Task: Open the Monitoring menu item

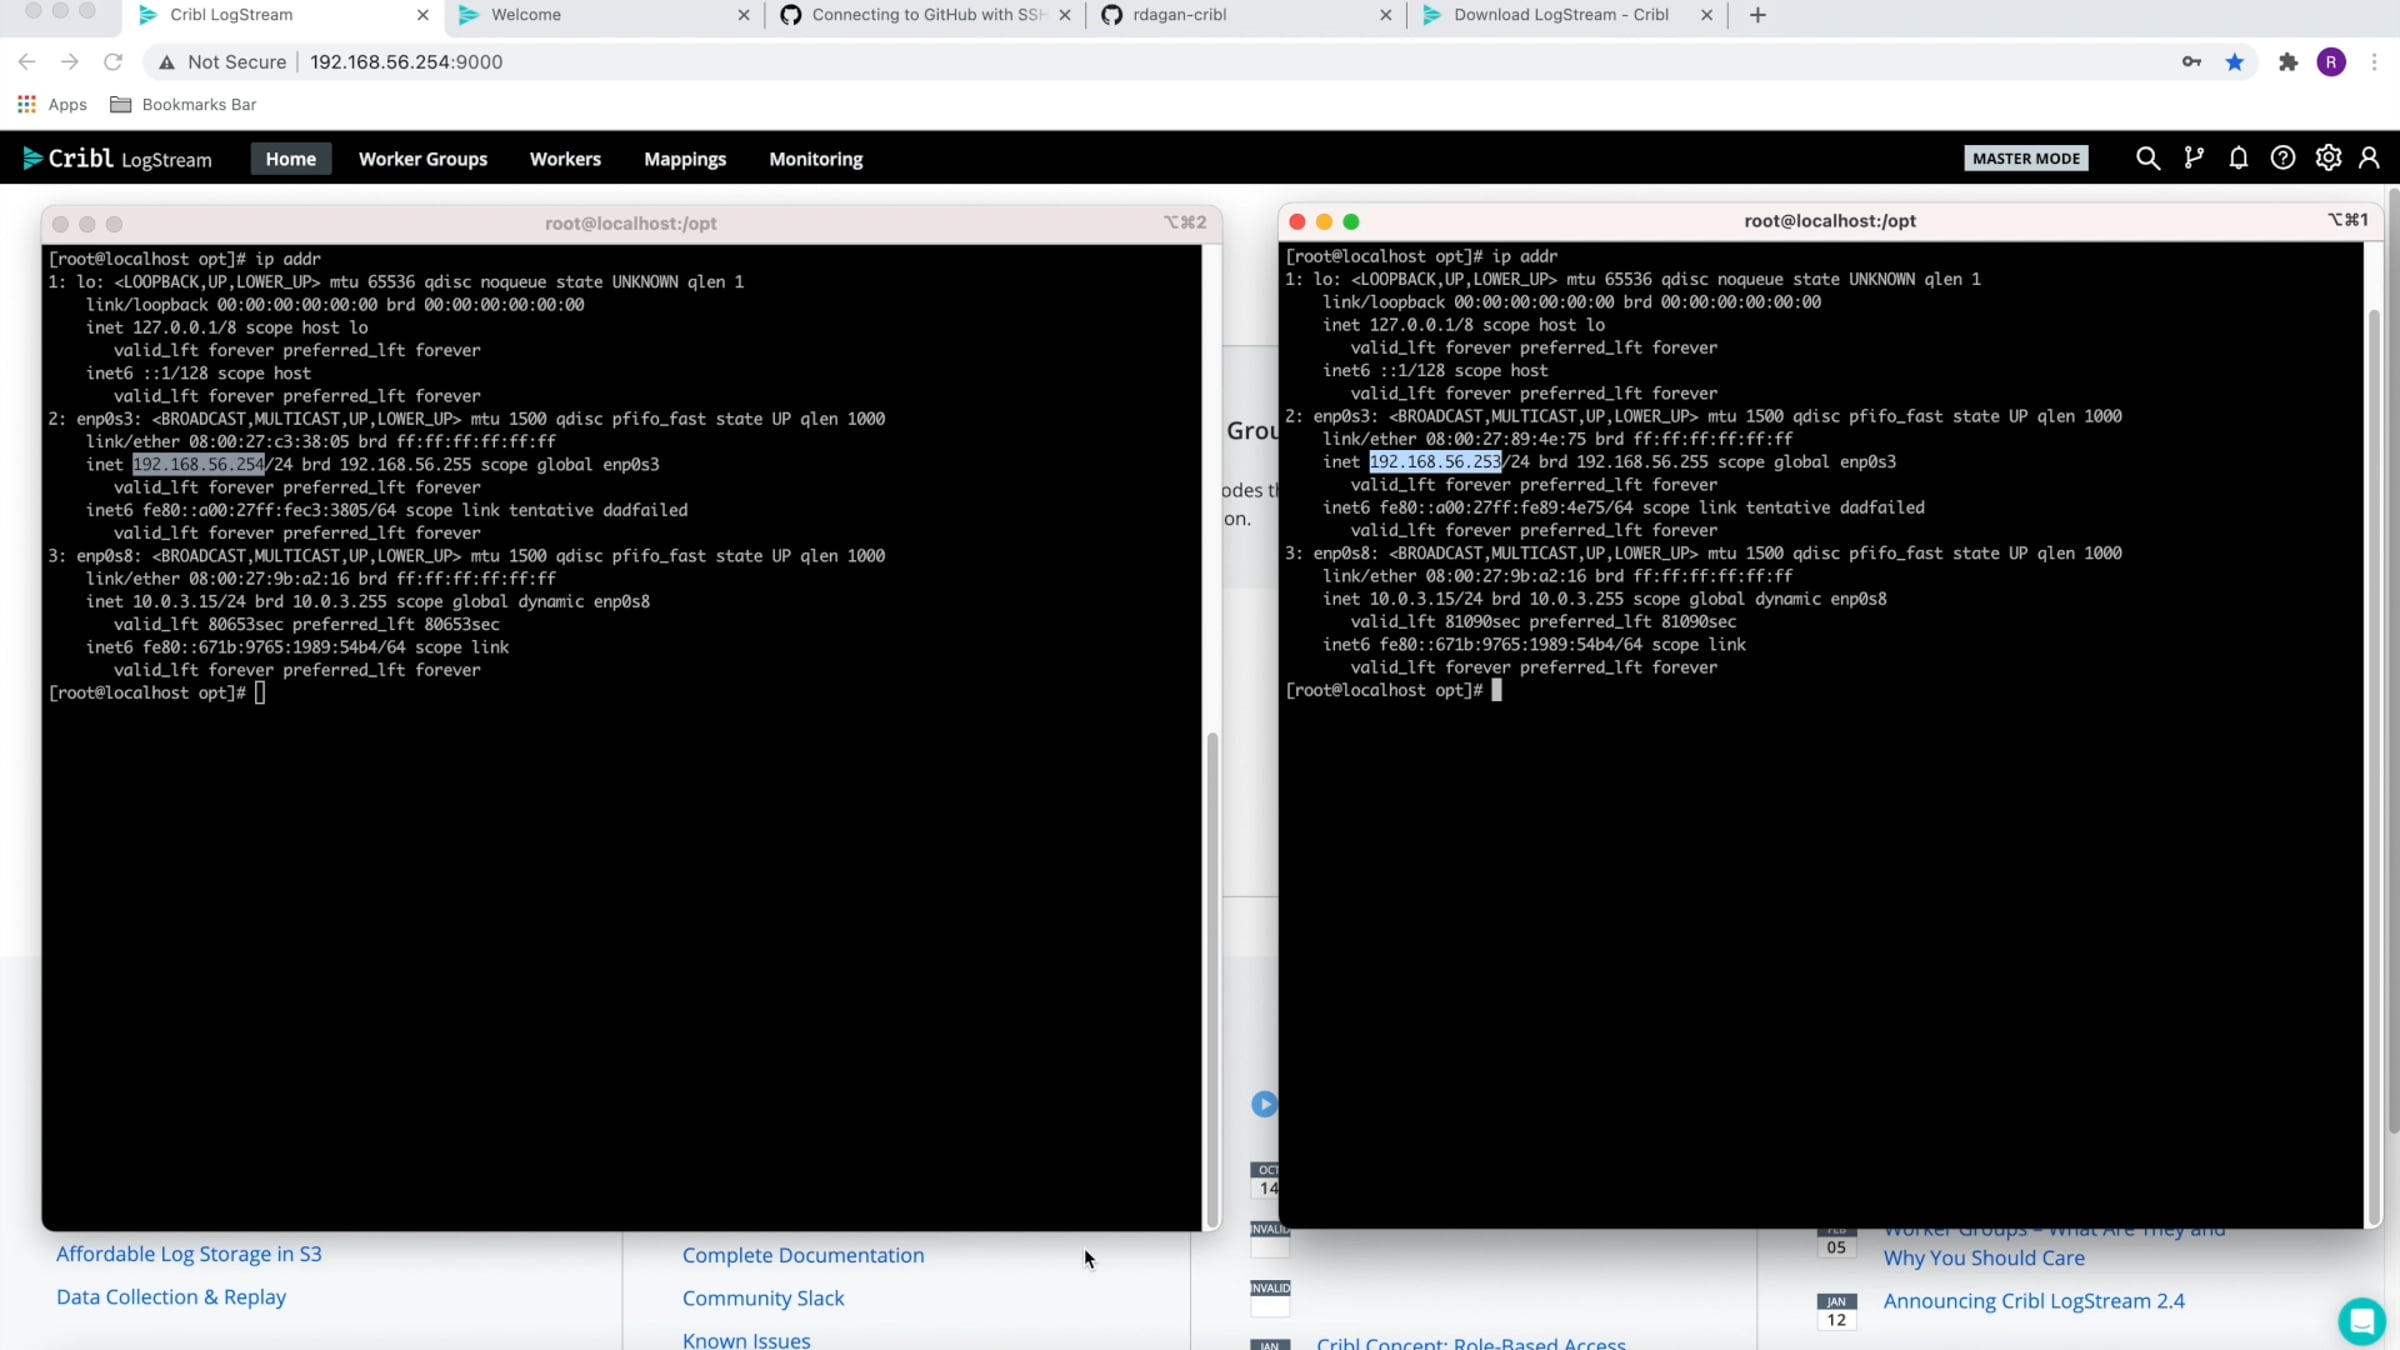Action: (816, 158)
